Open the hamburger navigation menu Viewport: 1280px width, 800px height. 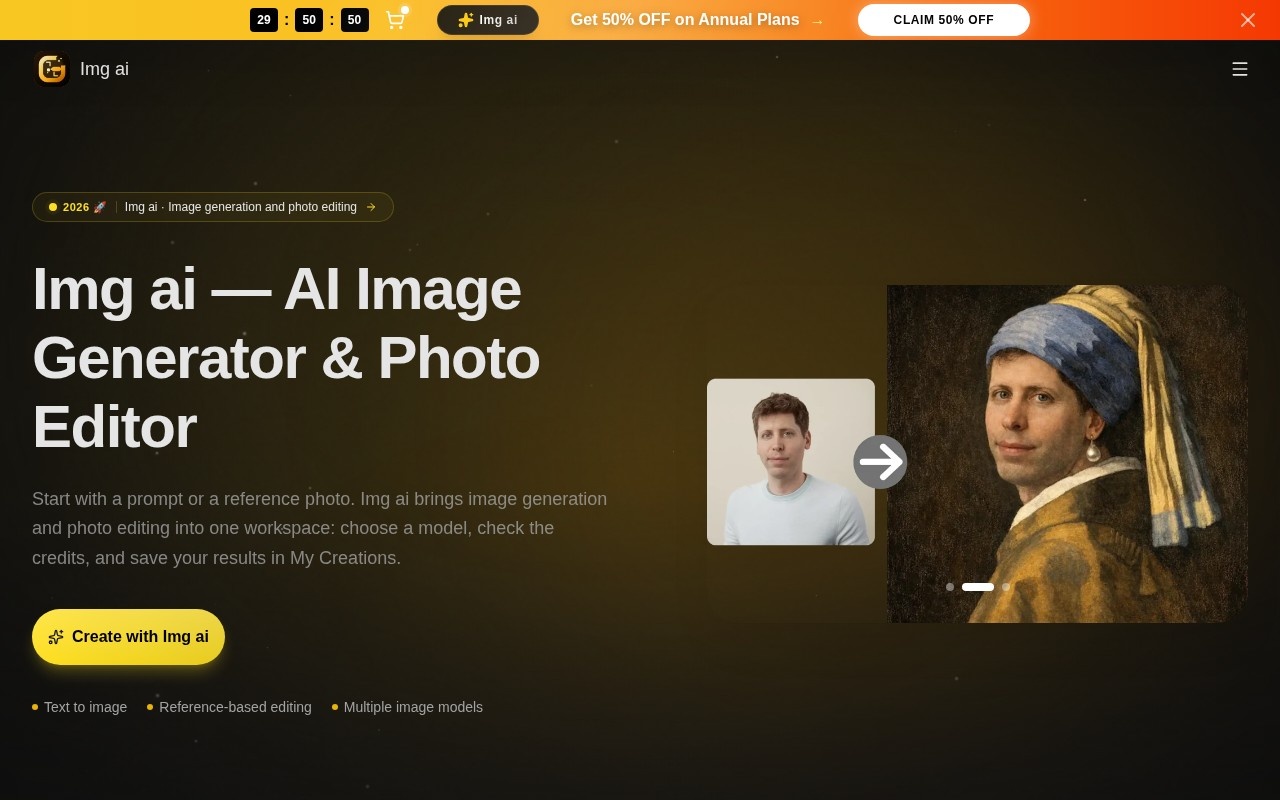point(1240,69)
